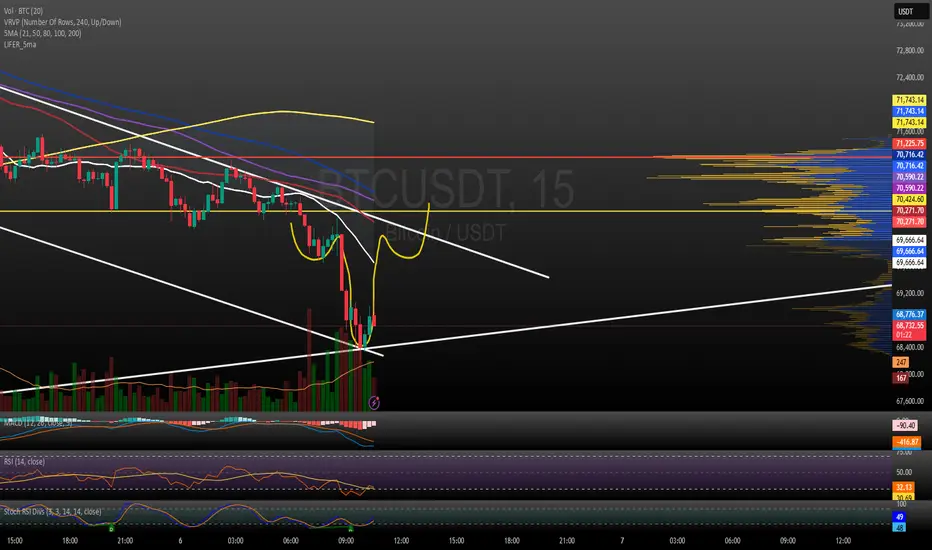Click the 72,800.00 price scale tick
This screenshot has width=932, height=550.
(x=909, y=51)
